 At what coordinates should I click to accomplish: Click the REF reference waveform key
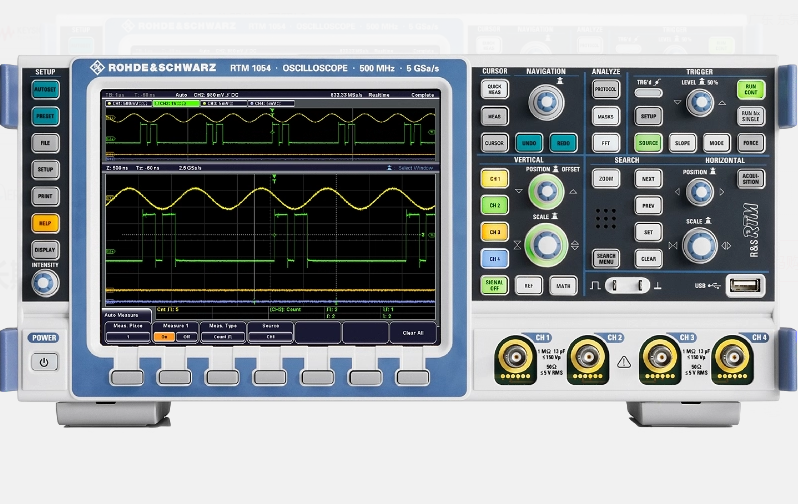click(x=529, y=286)
